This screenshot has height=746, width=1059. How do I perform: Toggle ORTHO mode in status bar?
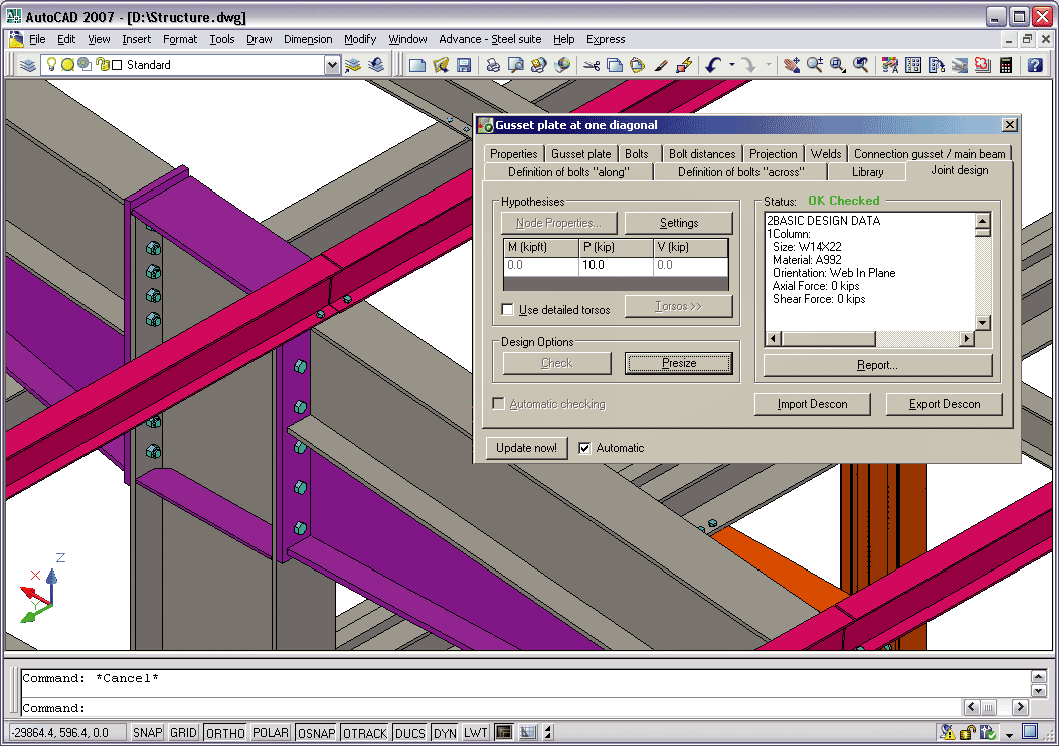coord(225,733)
